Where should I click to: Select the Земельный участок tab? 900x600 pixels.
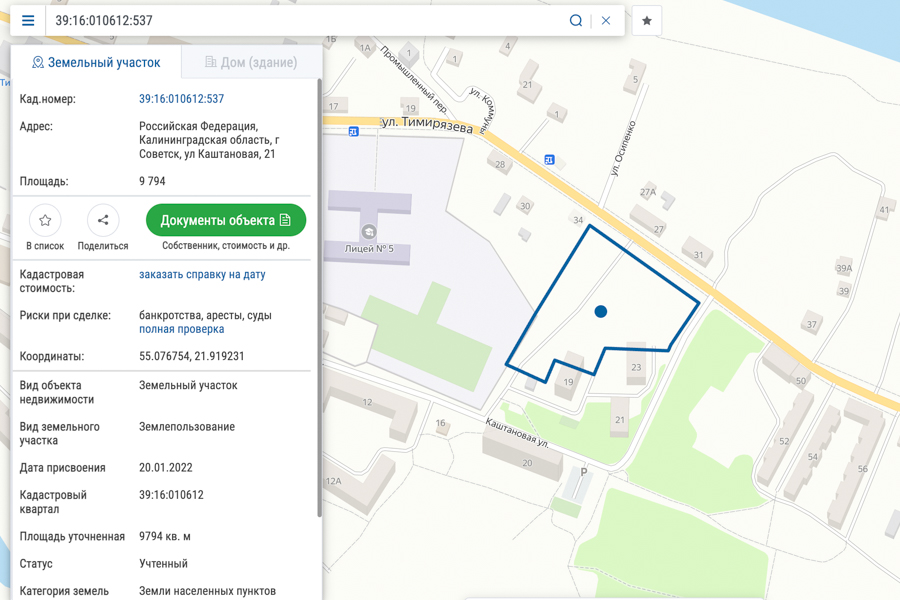coord(96,62)
